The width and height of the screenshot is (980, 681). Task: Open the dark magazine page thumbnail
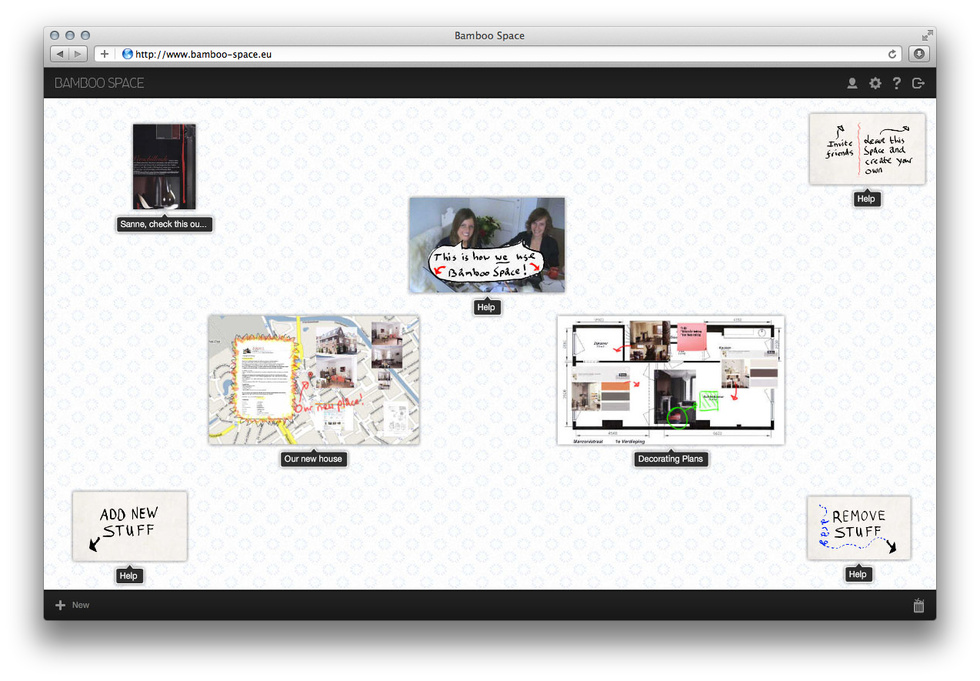164,166
